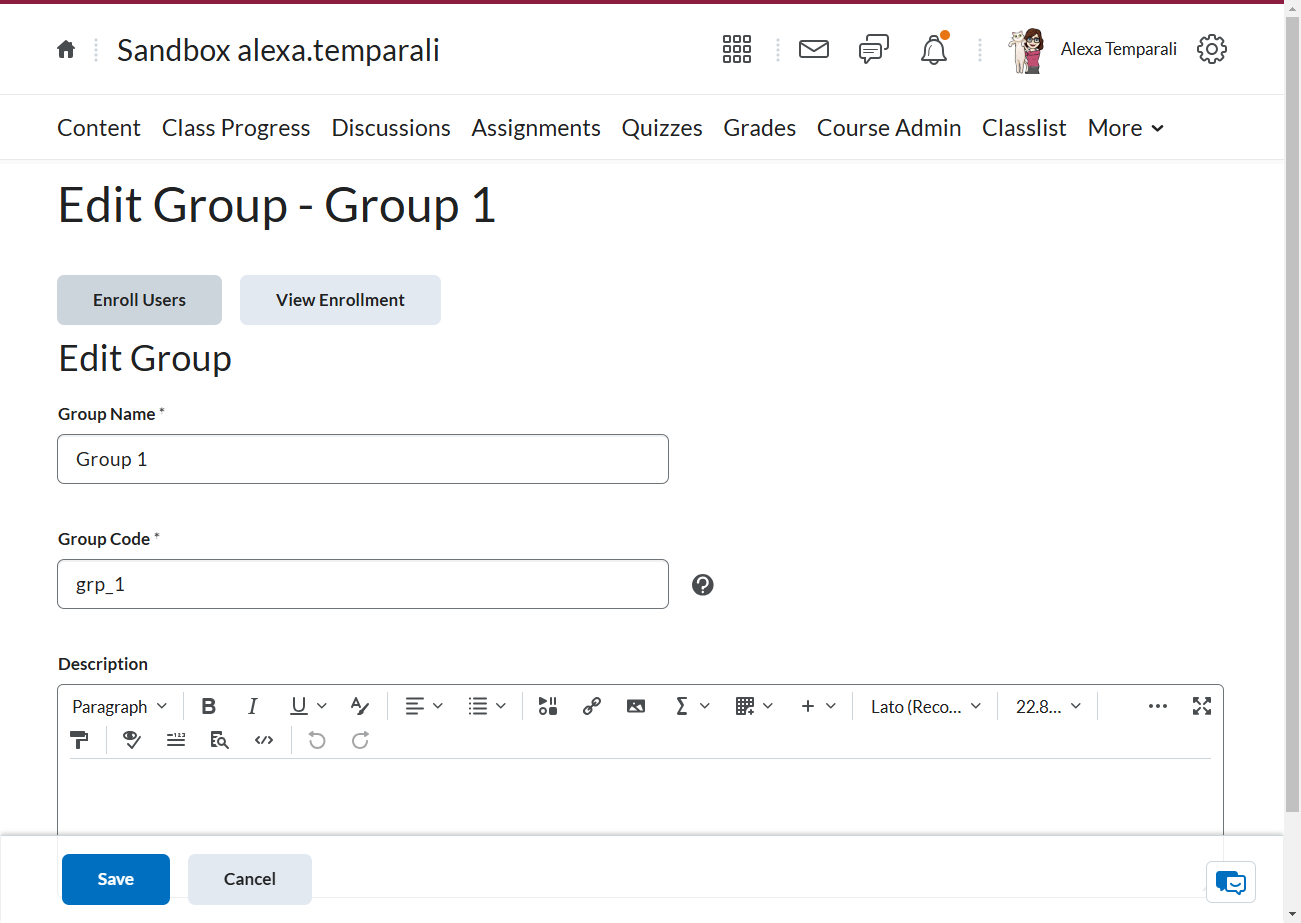Select the format painter tool
The width and height of the screenshot is (1301, 923).
click(x=79, y=740)
